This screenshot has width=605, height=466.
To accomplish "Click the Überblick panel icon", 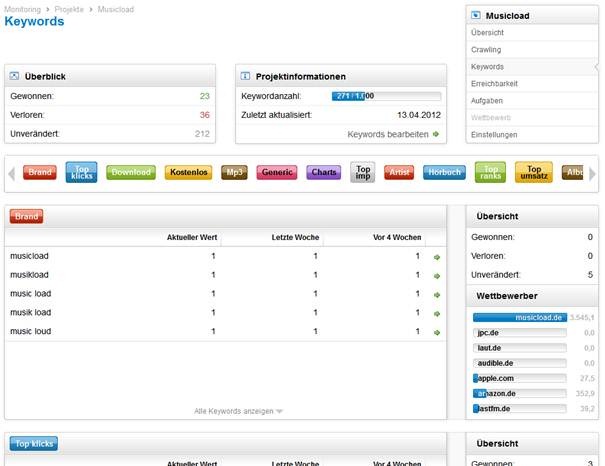I will tap(14, 76).
